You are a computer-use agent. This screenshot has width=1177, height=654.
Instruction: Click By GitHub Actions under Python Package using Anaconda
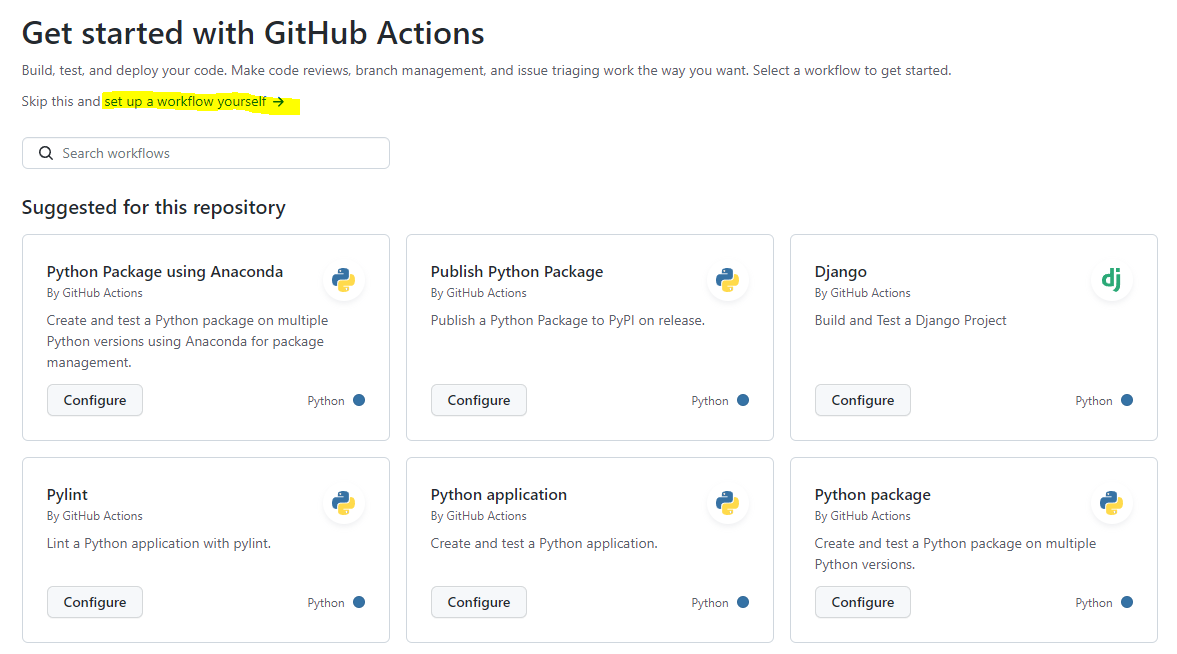95,293
